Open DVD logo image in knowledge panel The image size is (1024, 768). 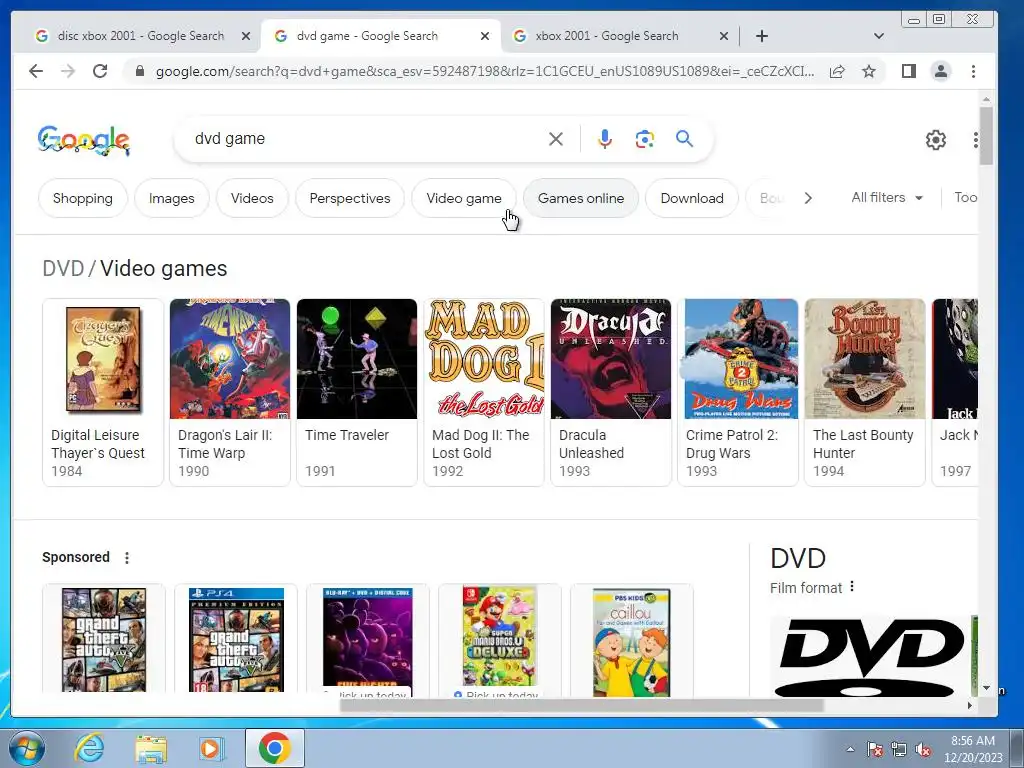click(870, 656)
